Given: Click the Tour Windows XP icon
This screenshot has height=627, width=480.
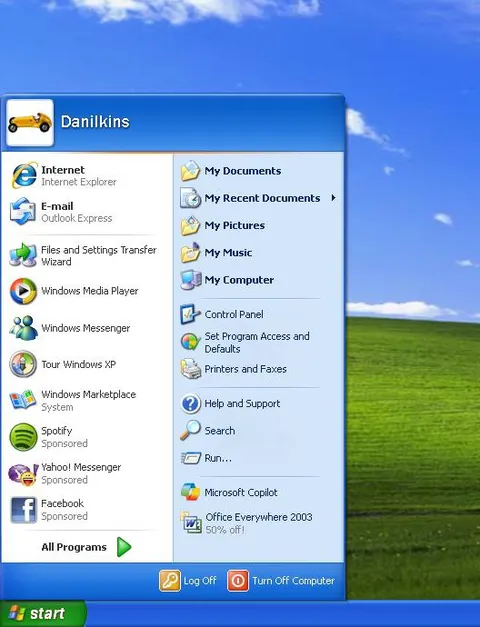Looking at the screenshot, I should click(23, 364).
